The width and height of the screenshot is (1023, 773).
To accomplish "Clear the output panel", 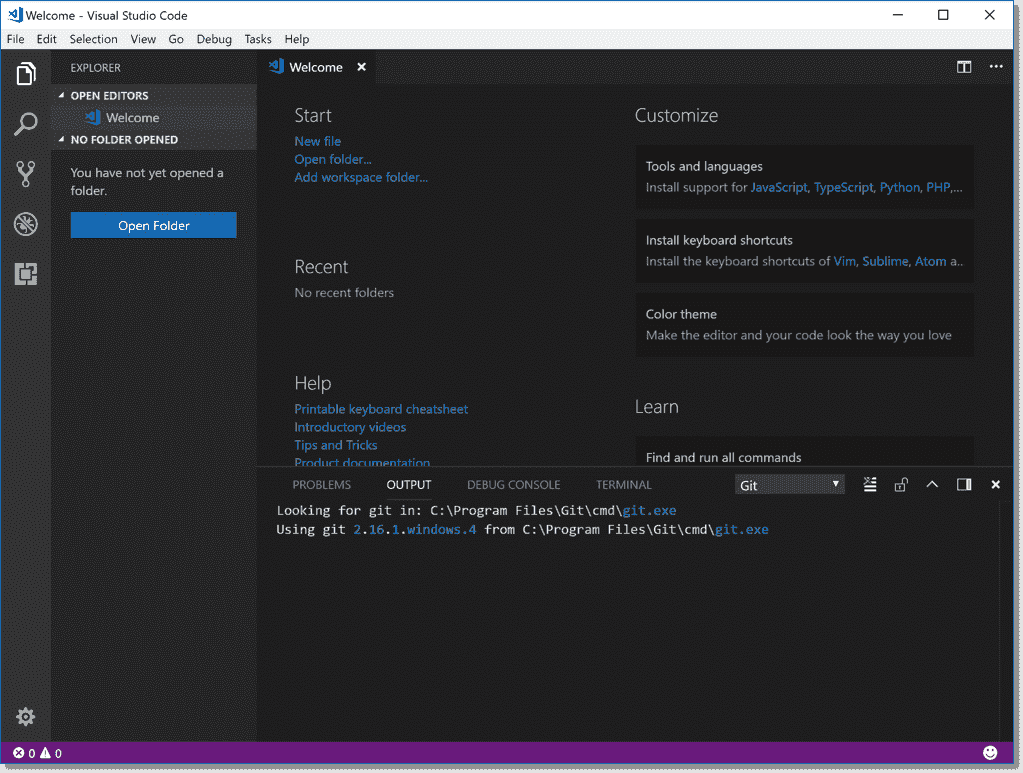I will [x=870, y=485].
